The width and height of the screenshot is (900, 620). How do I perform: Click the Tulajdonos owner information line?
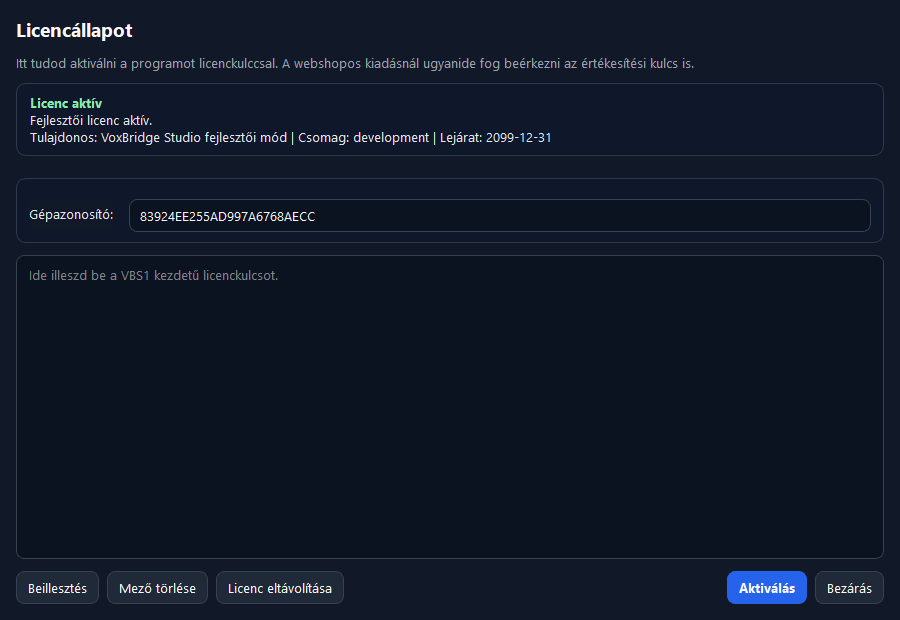pos(290,138)
